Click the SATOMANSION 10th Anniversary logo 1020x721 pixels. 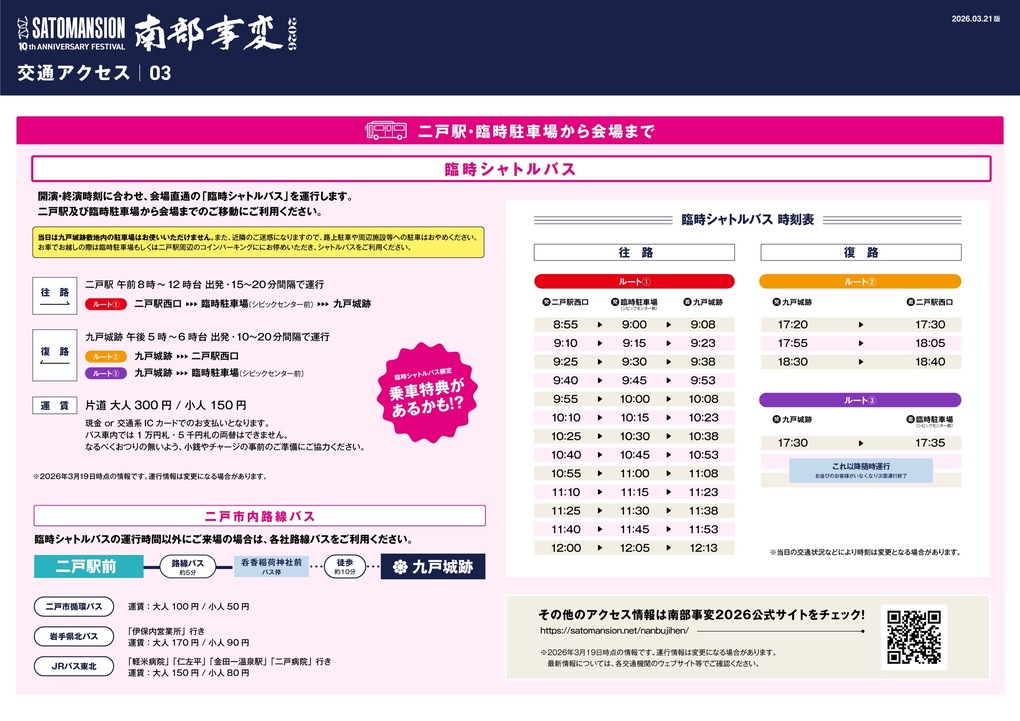click(x=70, y=32)
